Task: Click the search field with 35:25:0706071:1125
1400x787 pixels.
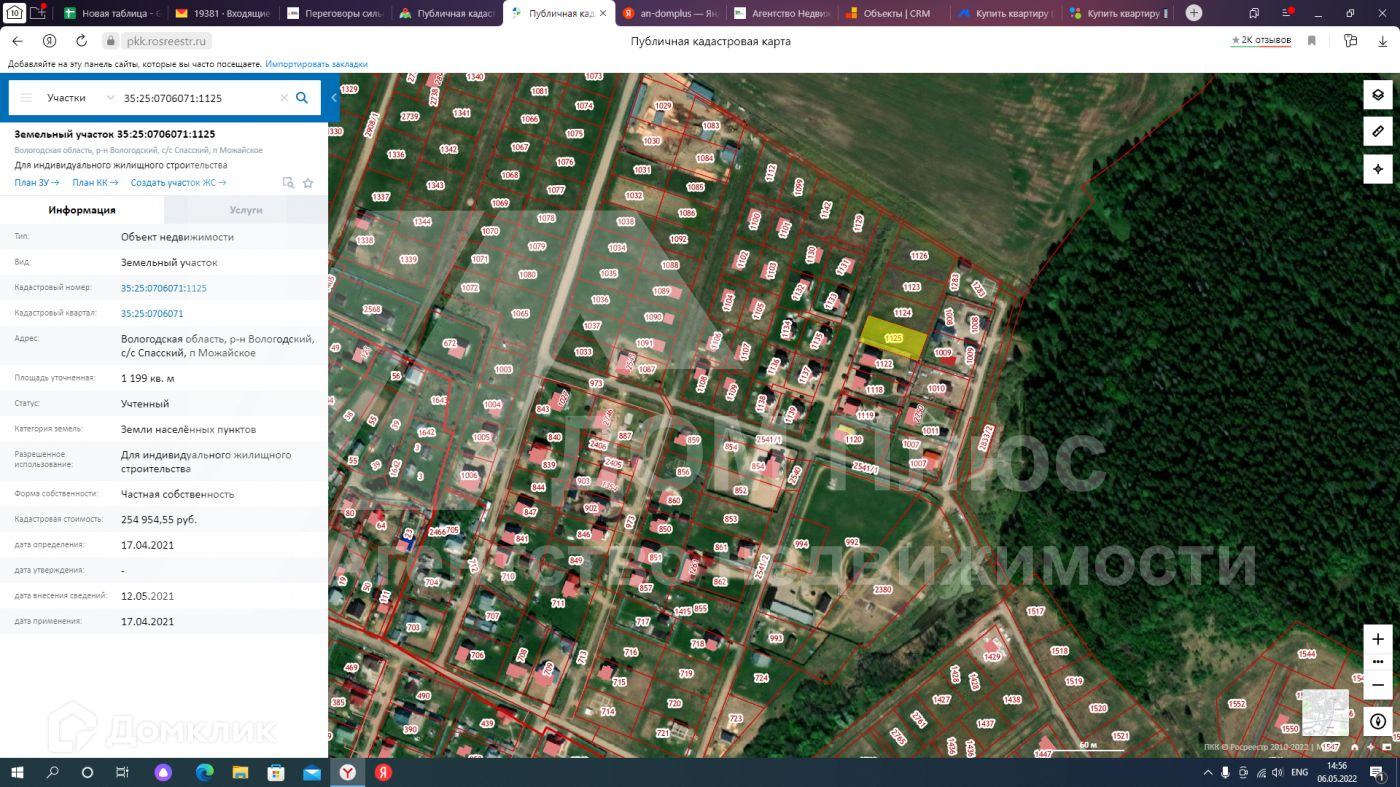Action: point(198,98)
